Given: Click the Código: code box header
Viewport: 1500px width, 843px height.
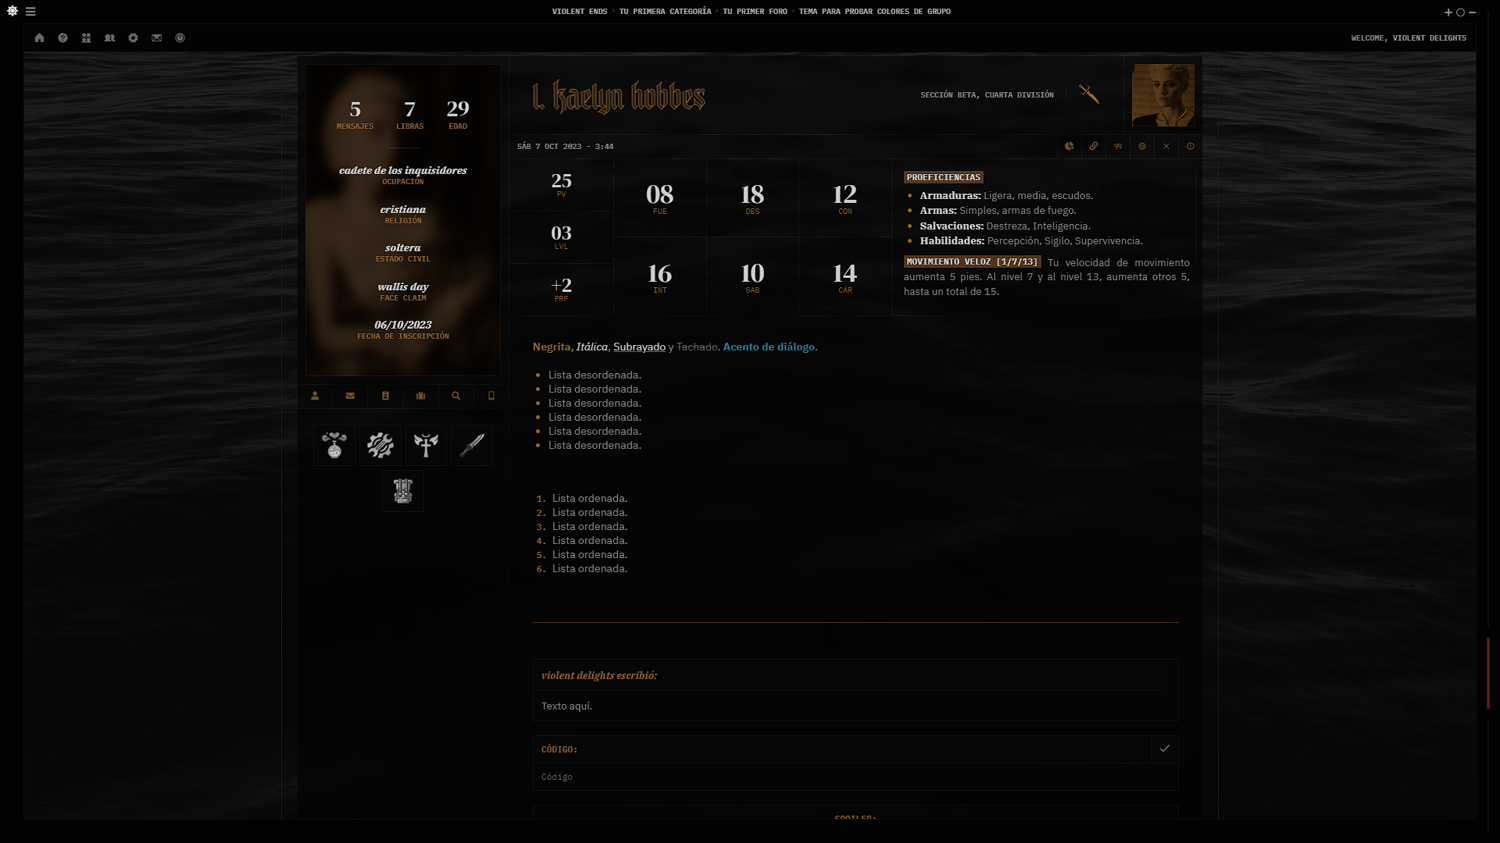Looking at the screenshot, I should click(559, 749).
